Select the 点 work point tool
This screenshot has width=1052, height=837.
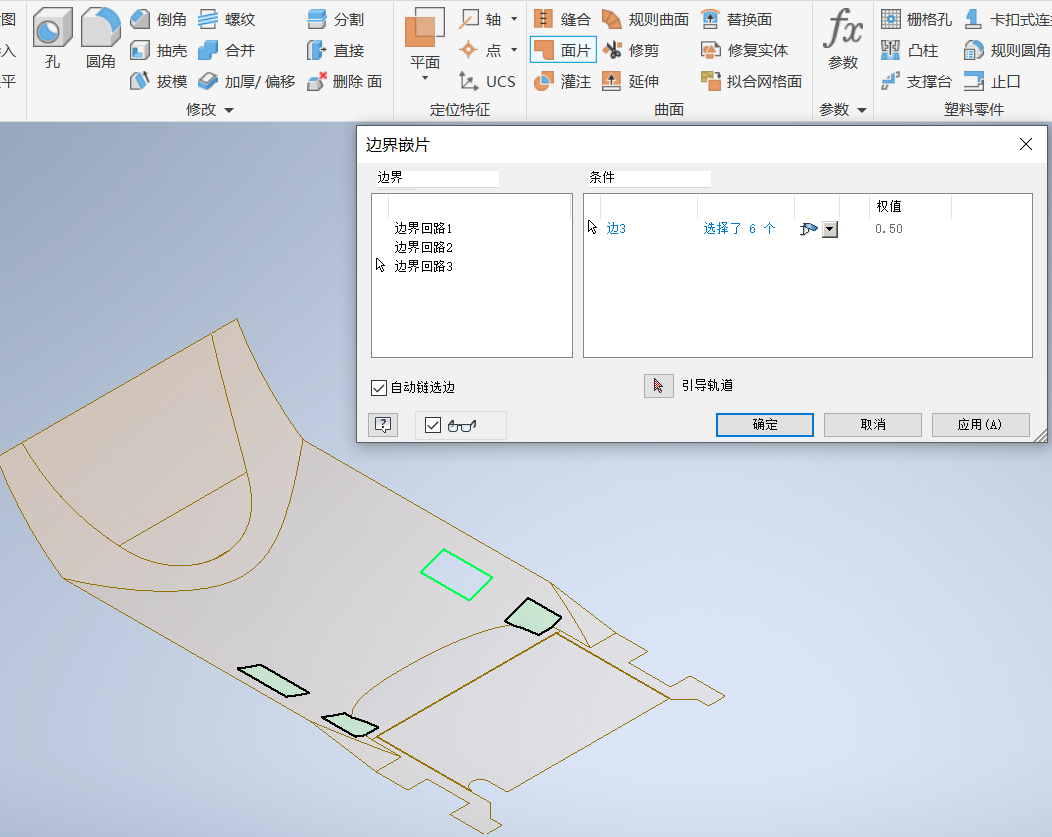(x=480, y=50)
